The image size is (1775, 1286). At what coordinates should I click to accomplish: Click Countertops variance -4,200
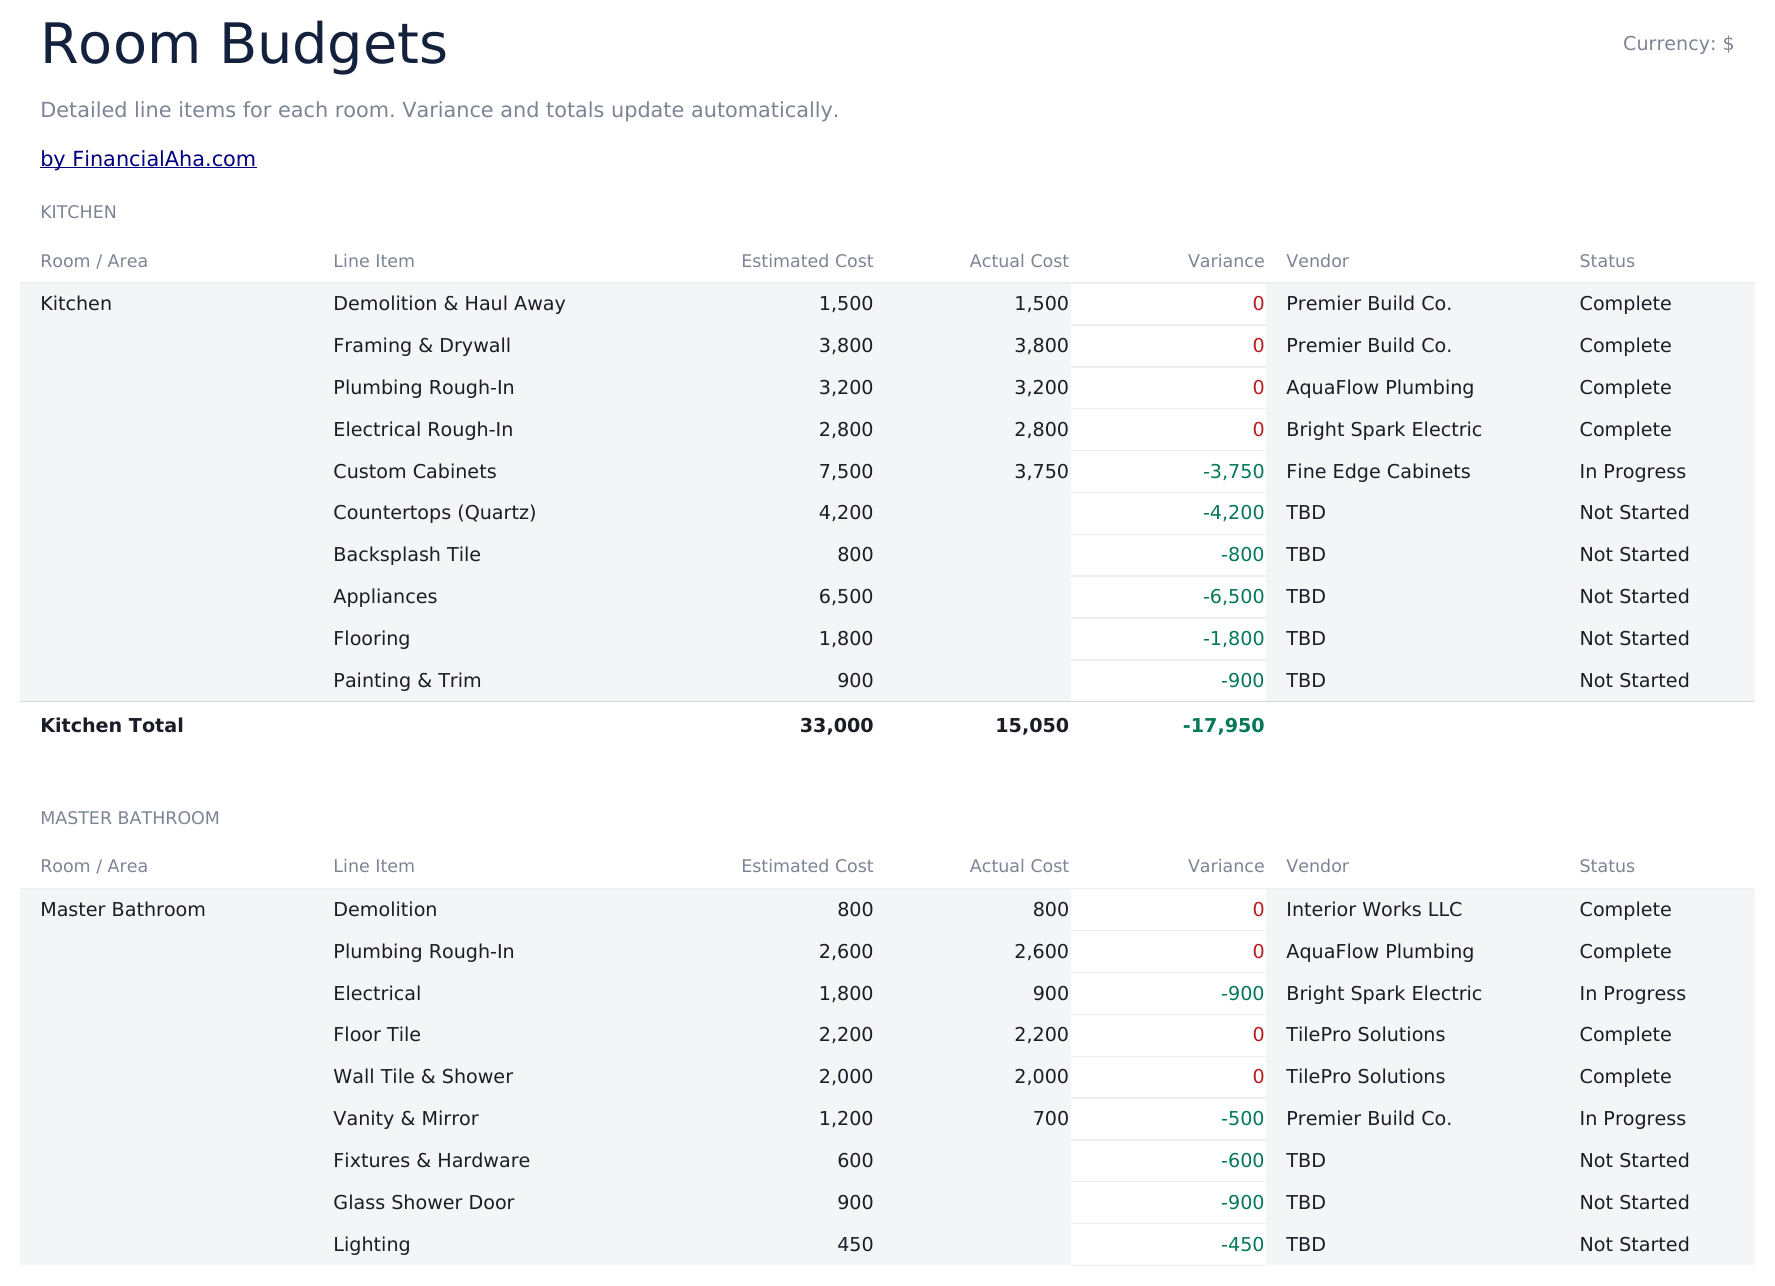point(1233,513)
